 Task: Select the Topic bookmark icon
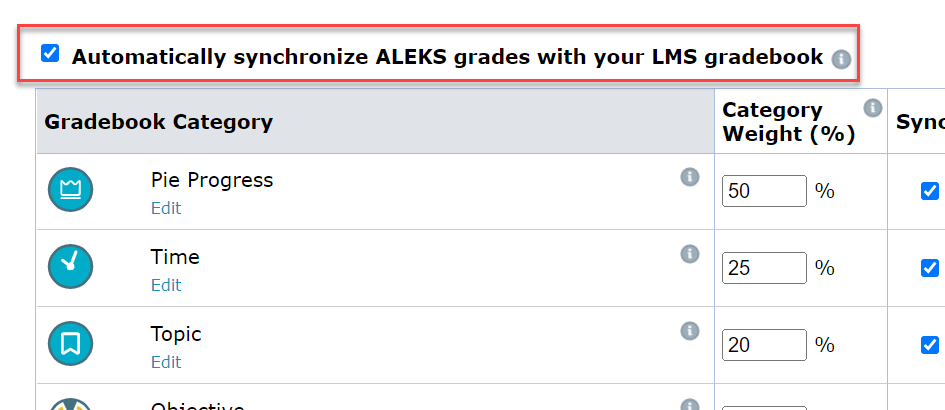(x=71, y=343)
